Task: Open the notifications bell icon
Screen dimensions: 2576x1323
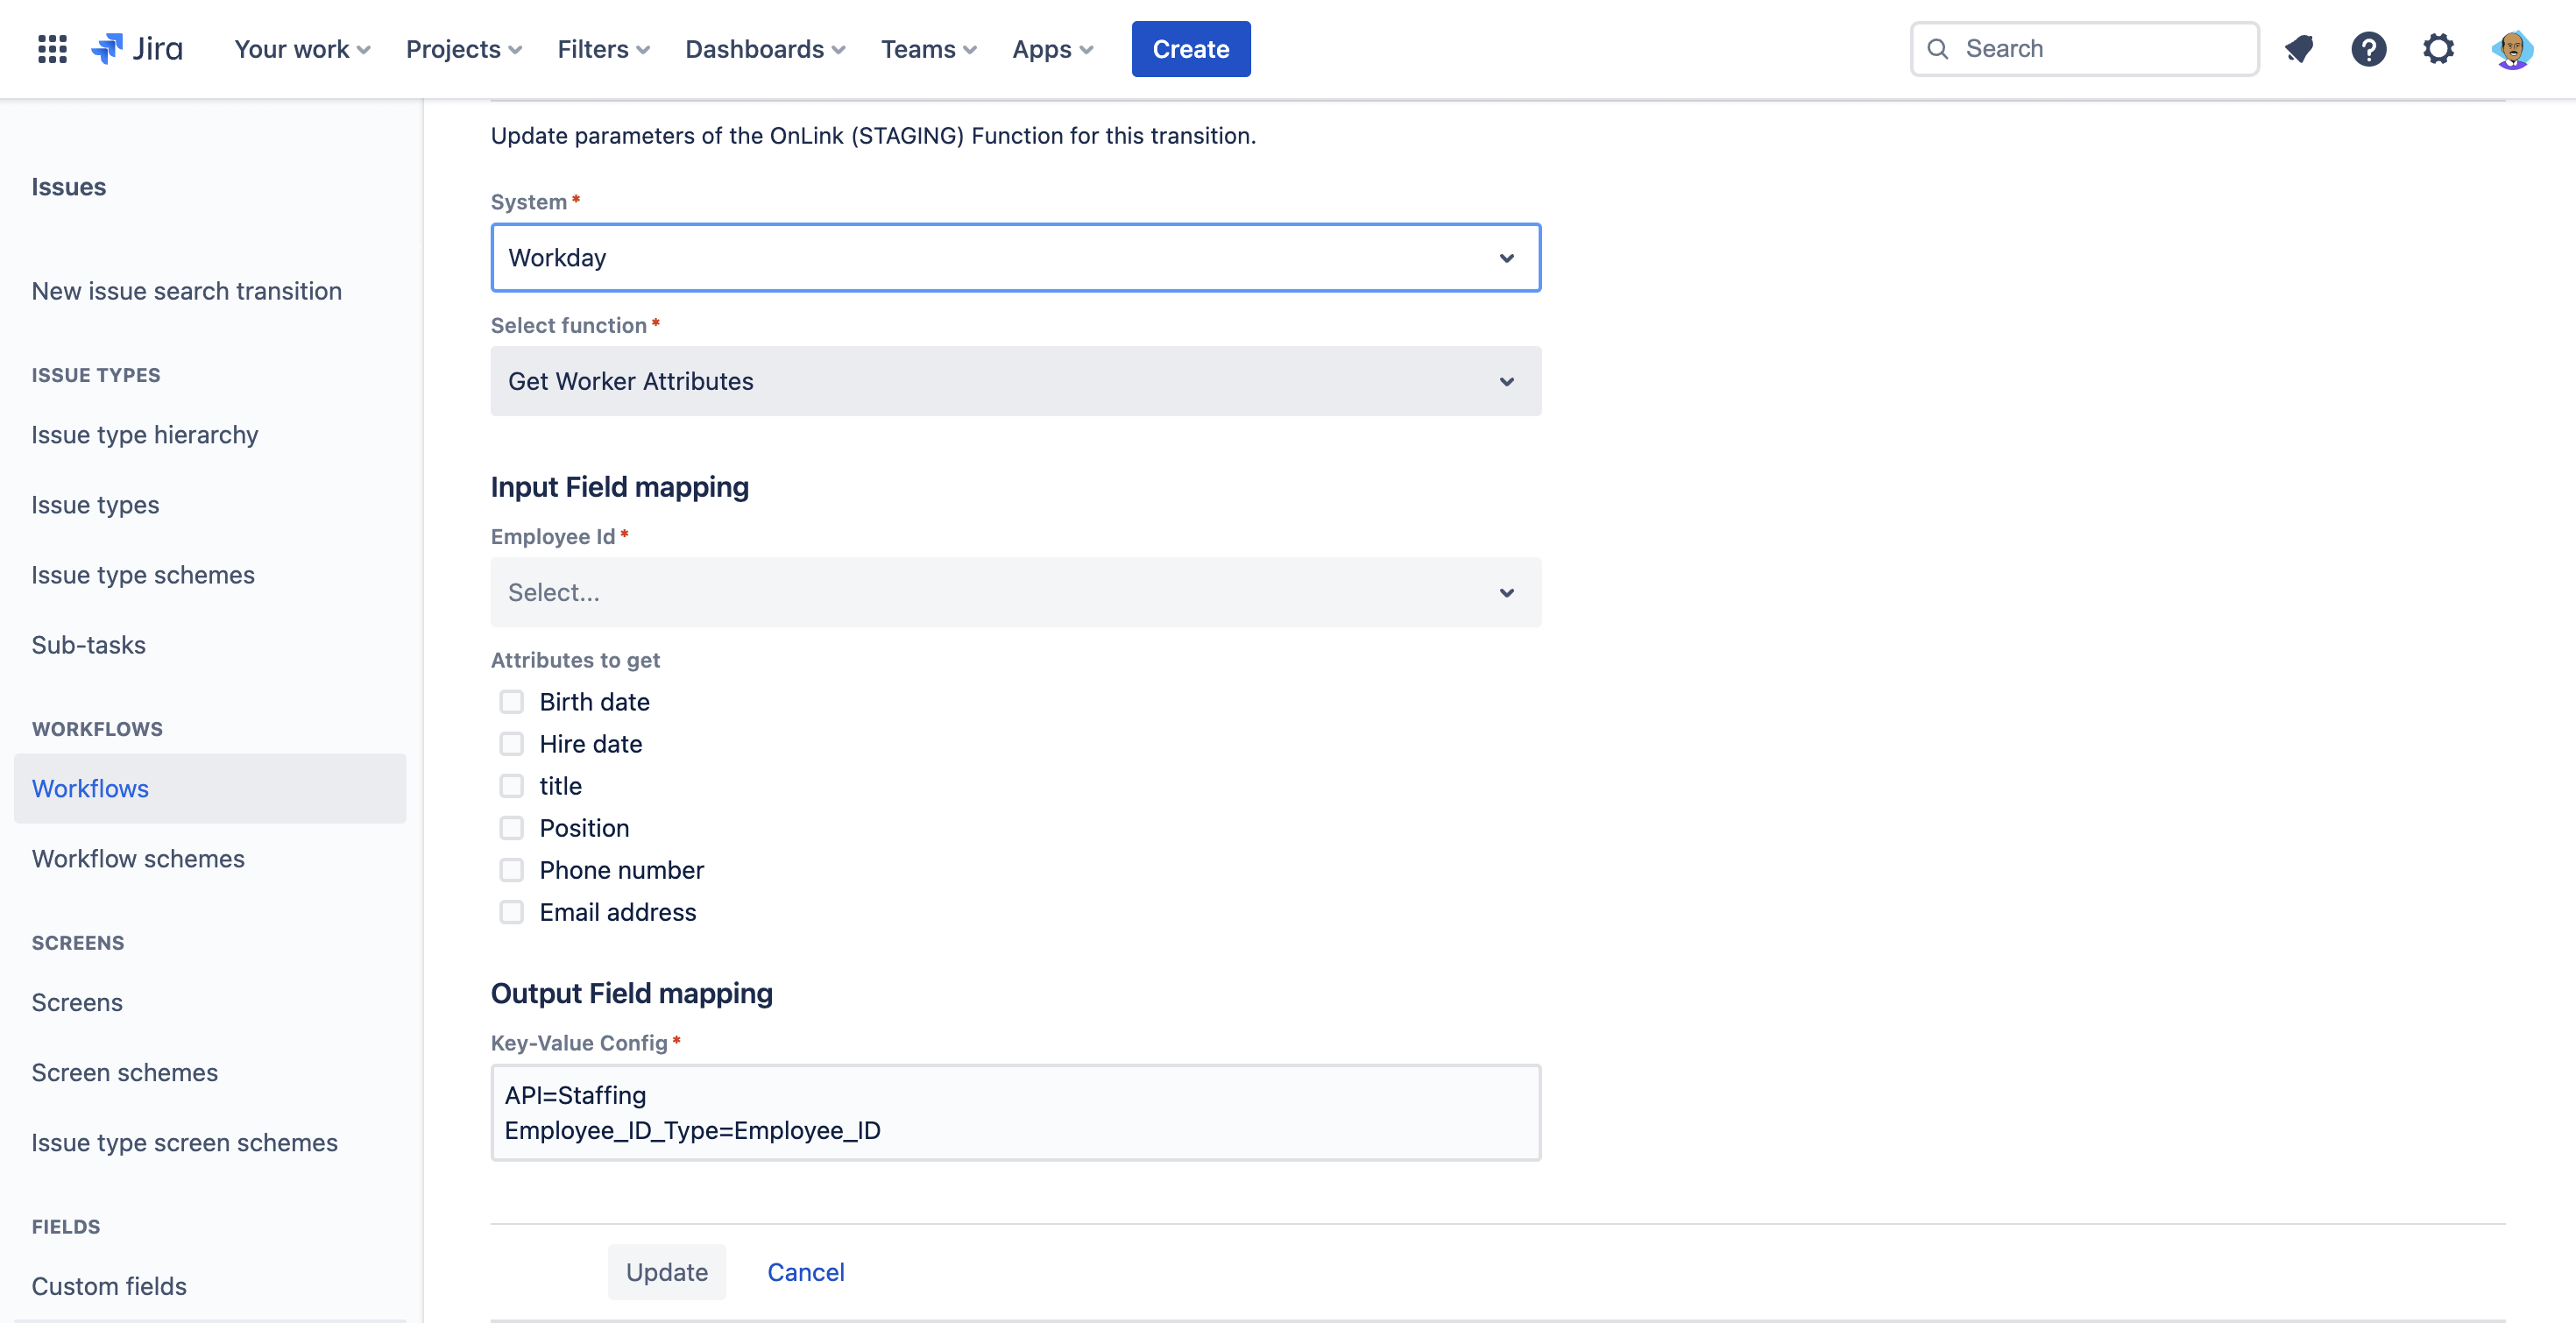Action: (x=2297, y=47)
